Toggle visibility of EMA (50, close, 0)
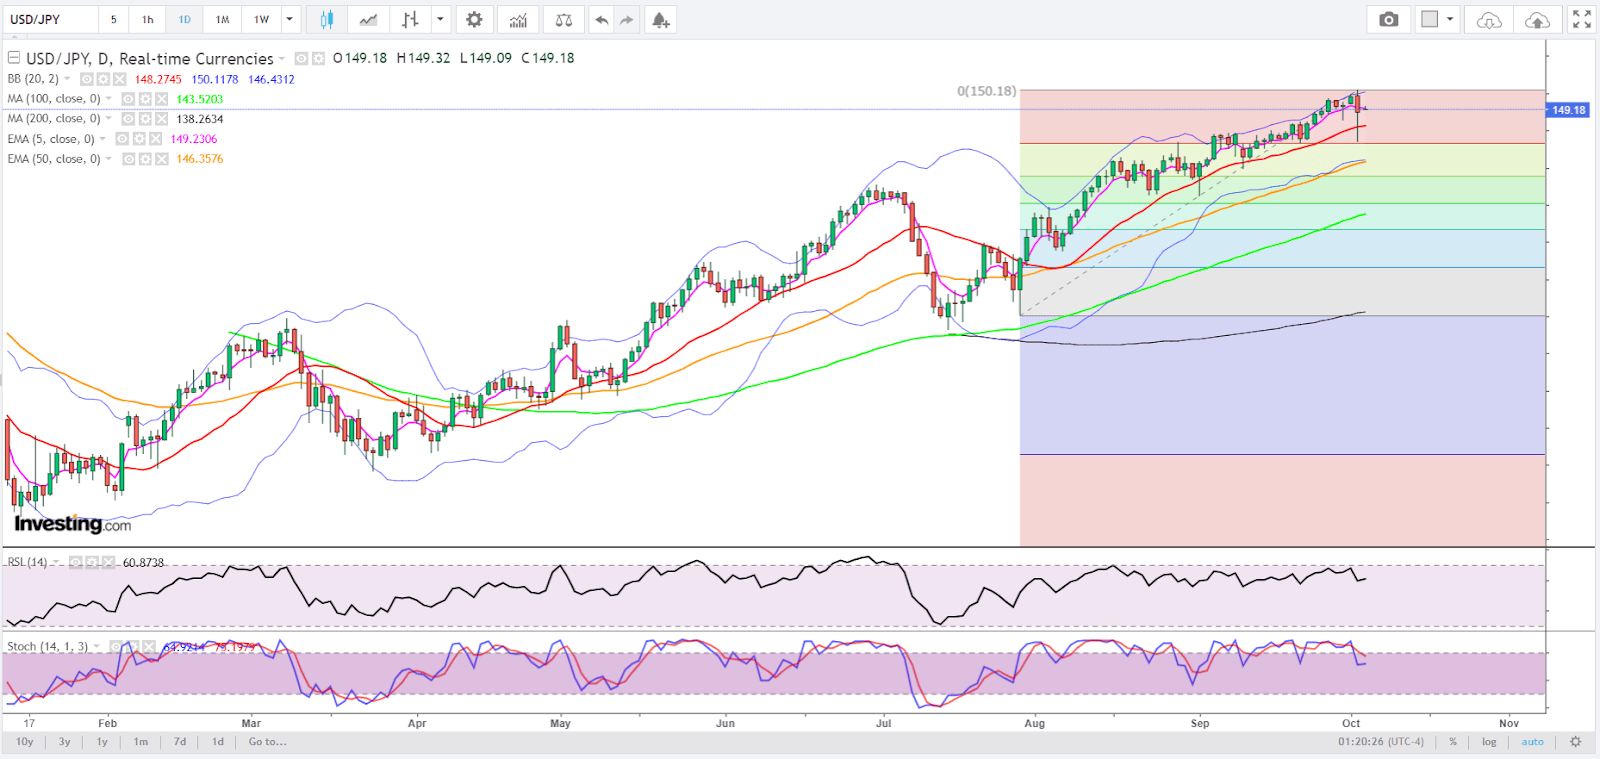This screenshot has width=1600, height=759. pos(128,159)
